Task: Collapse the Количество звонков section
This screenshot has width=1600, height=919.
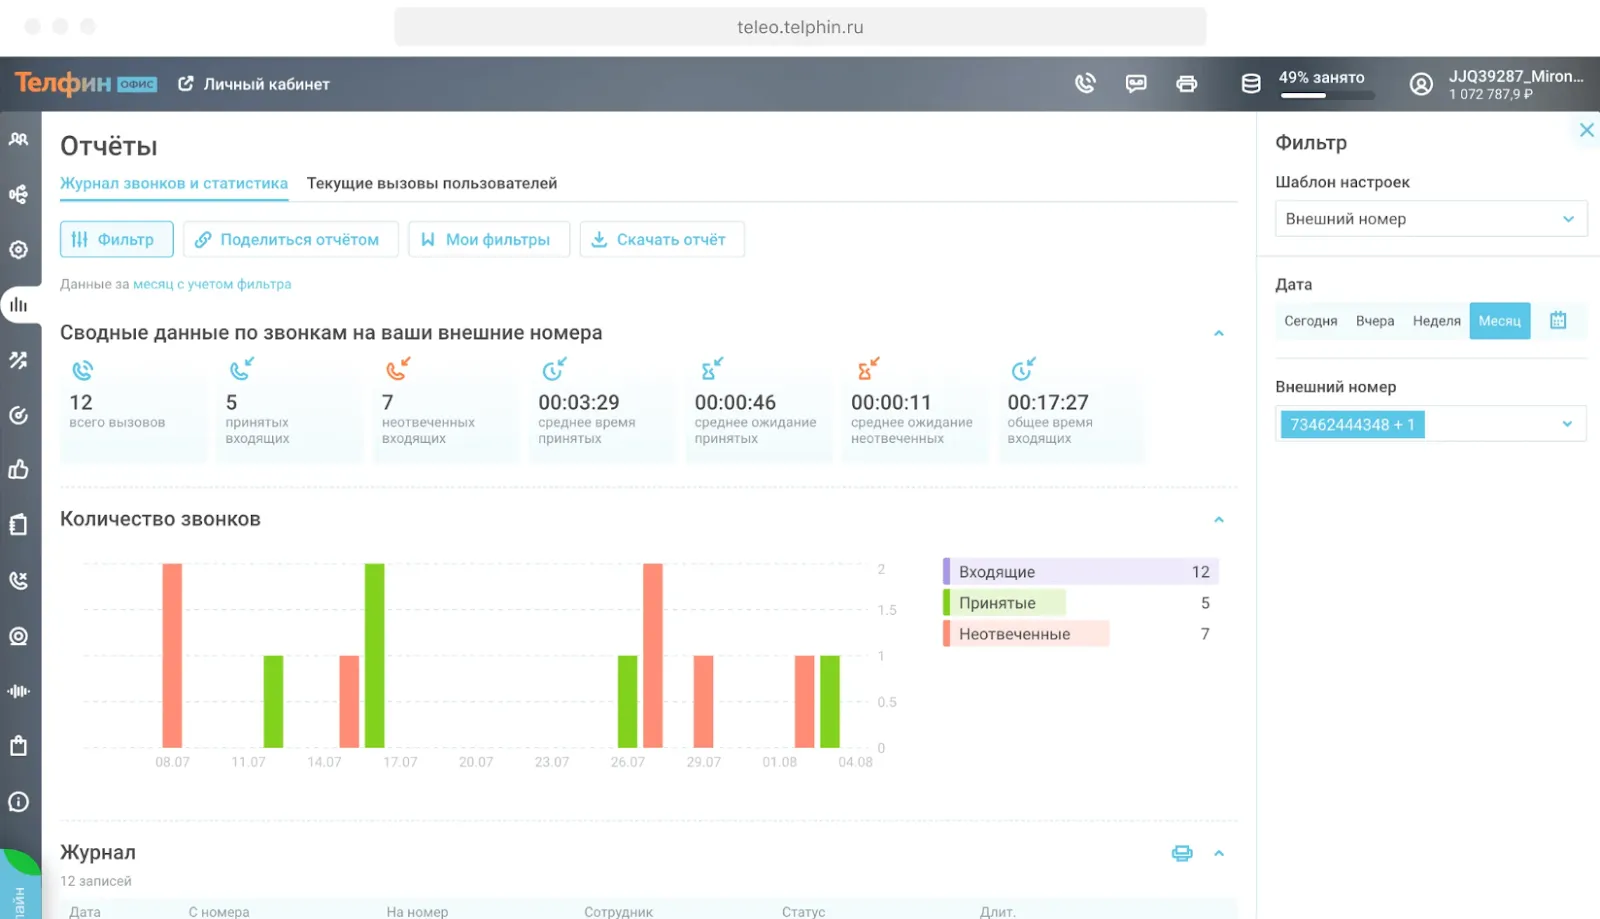Action: (1218, 520)
